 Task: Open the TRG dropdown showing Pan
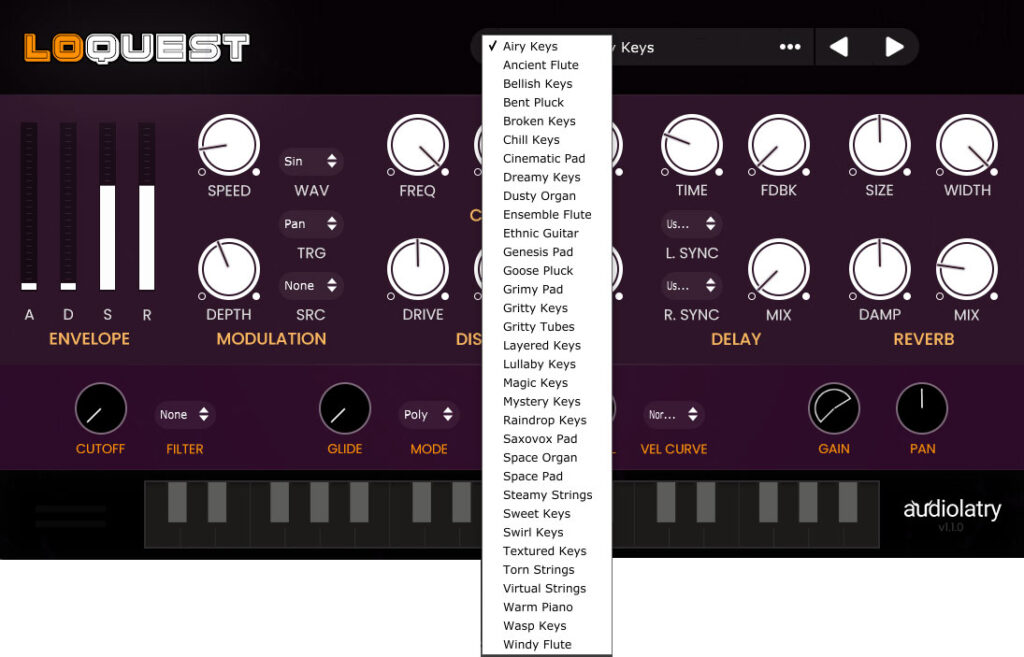coord(311,224)
